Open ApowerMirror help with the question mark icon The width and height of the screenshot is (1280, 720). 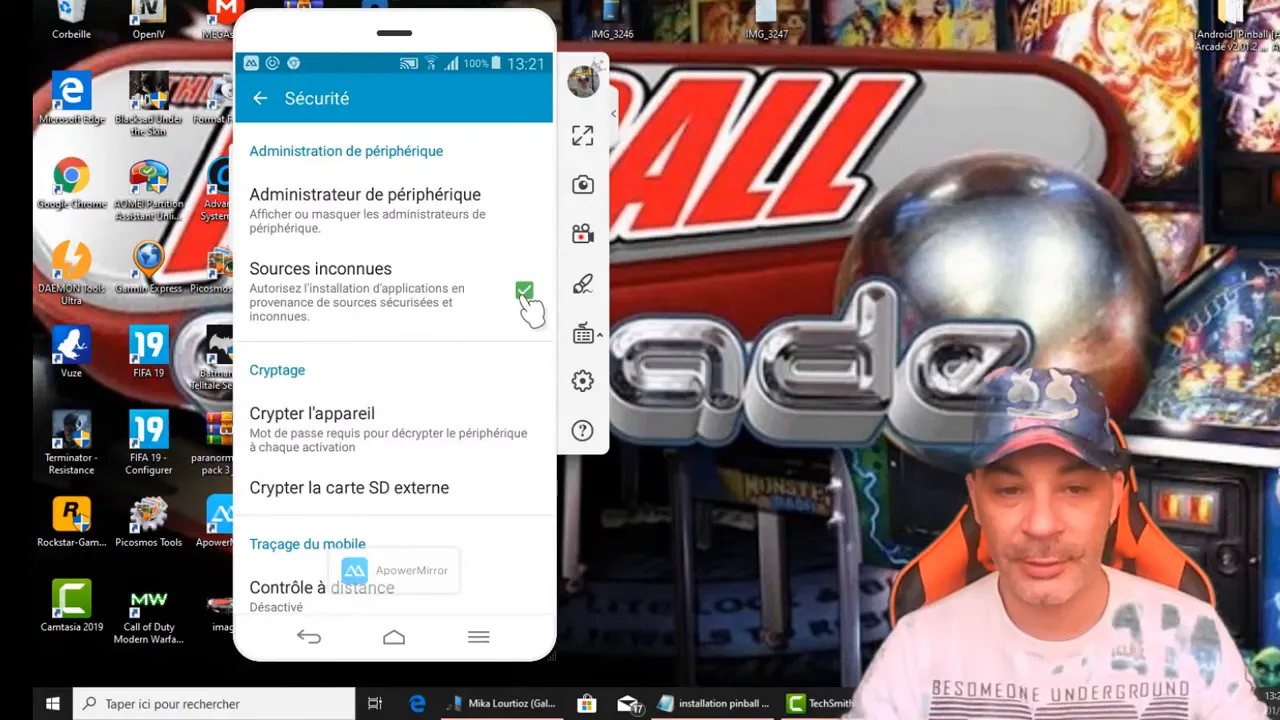[x=582, y=430]
